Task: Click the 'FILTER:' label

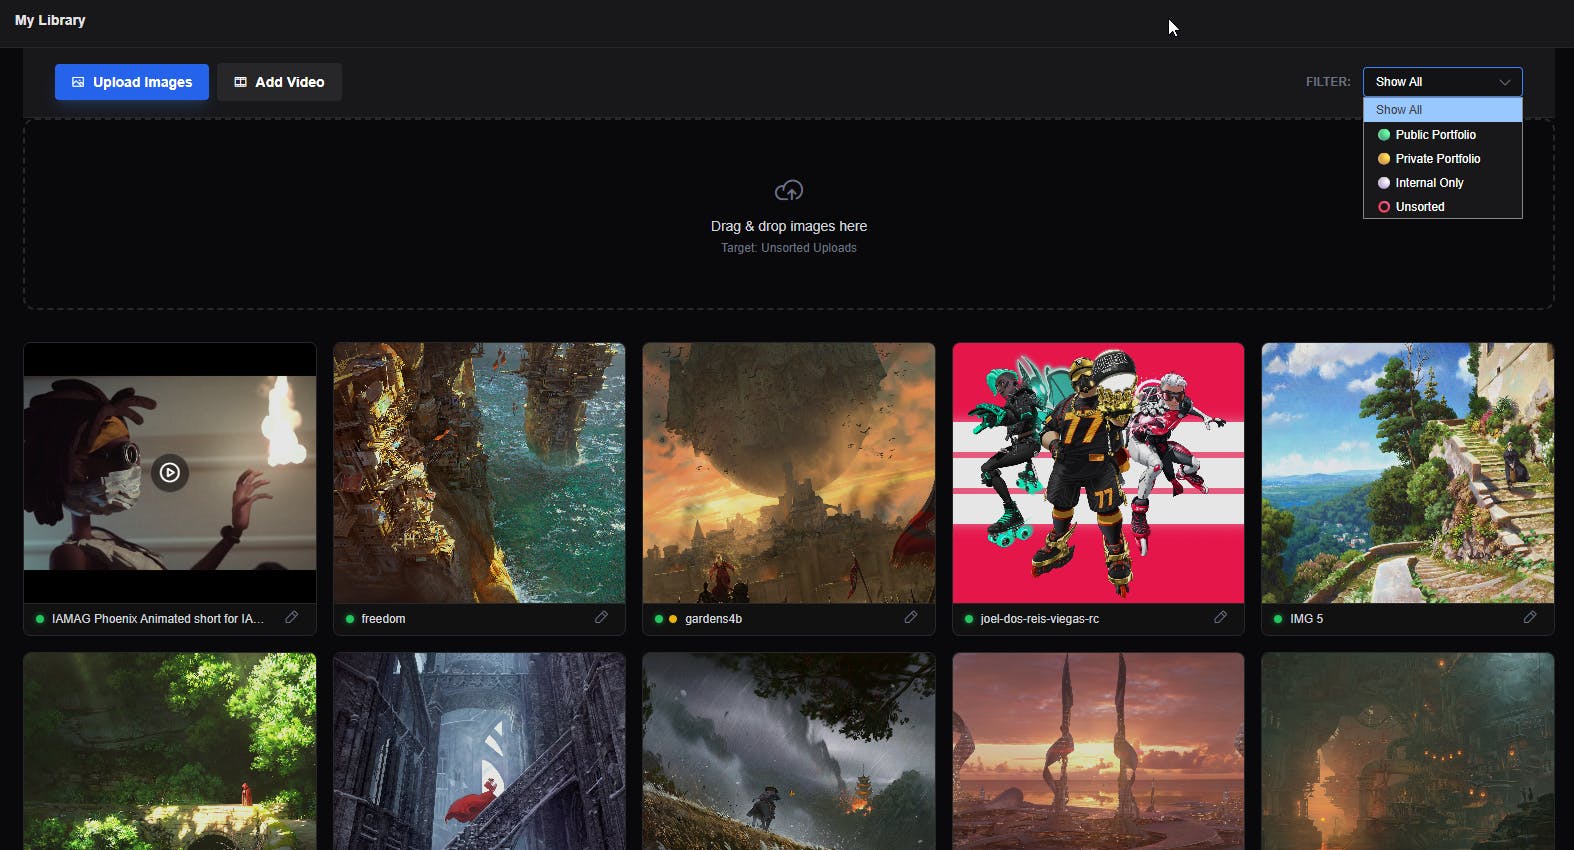Action: 1328,82
